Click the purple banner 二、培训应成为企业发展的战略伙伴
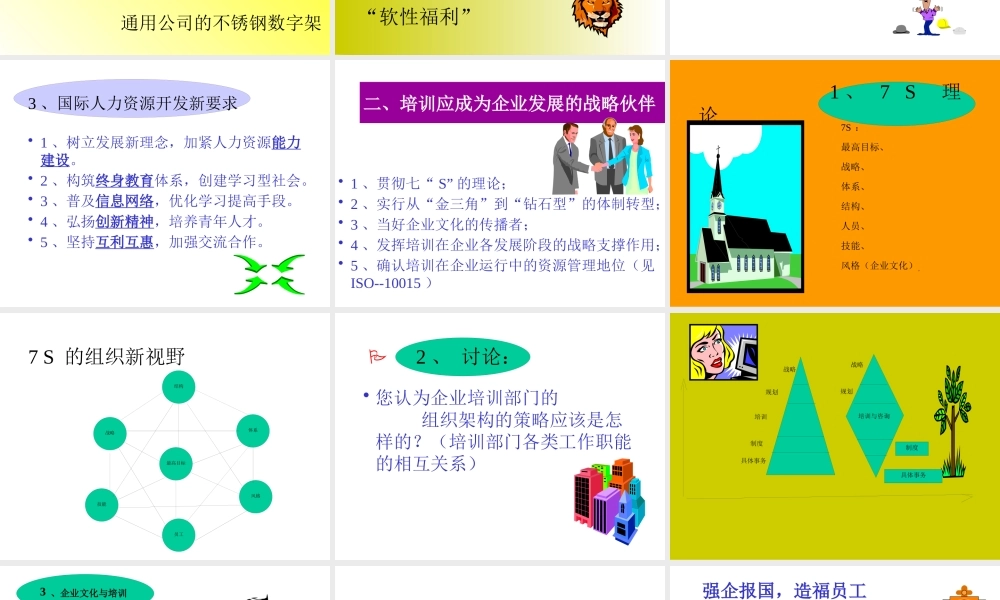Viewport: 1000px width, 600px height. [x=512, y=102]
